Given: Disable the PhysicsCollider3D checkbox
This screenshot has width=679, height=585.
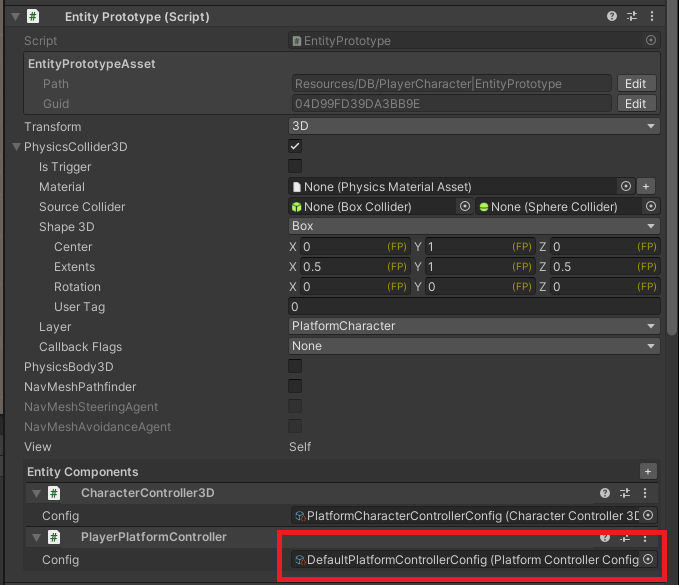Looking at the screenshot, I should (x=295, y=146).
